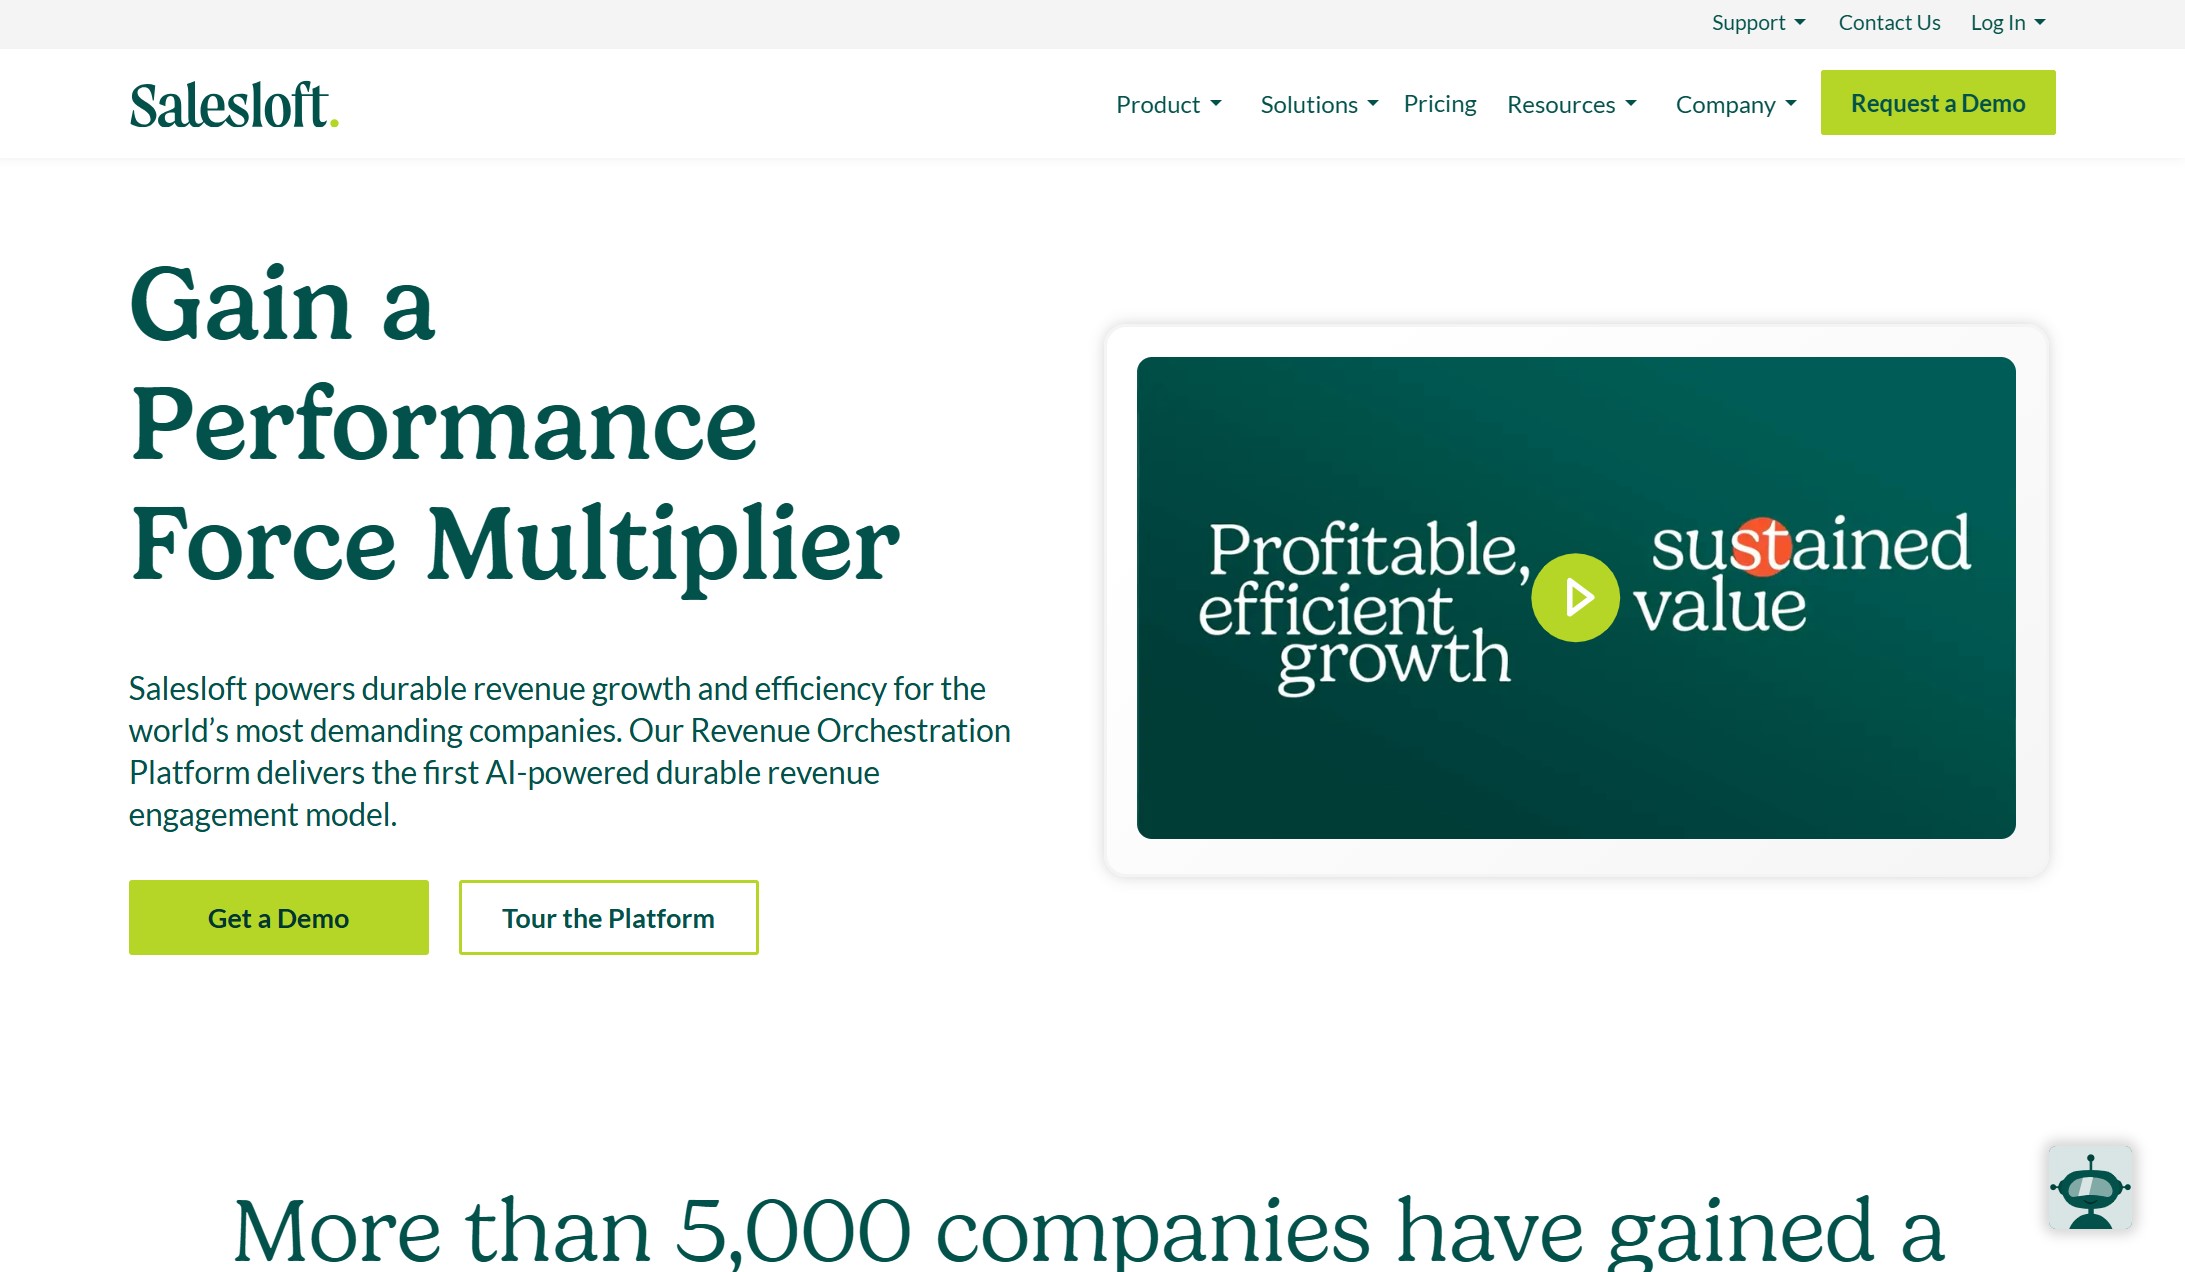Click the Contact Us link
The height and width of the screenshot is (1272, 2185).
pos(1887,21)
